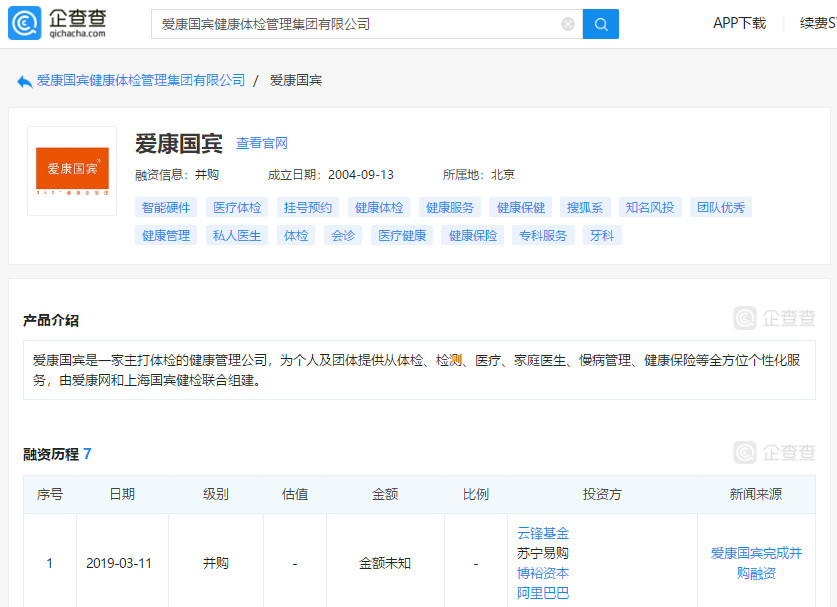
Task: Open investor link 阿里巴巴
Action: pyautogui.click(x=543, y=593)
